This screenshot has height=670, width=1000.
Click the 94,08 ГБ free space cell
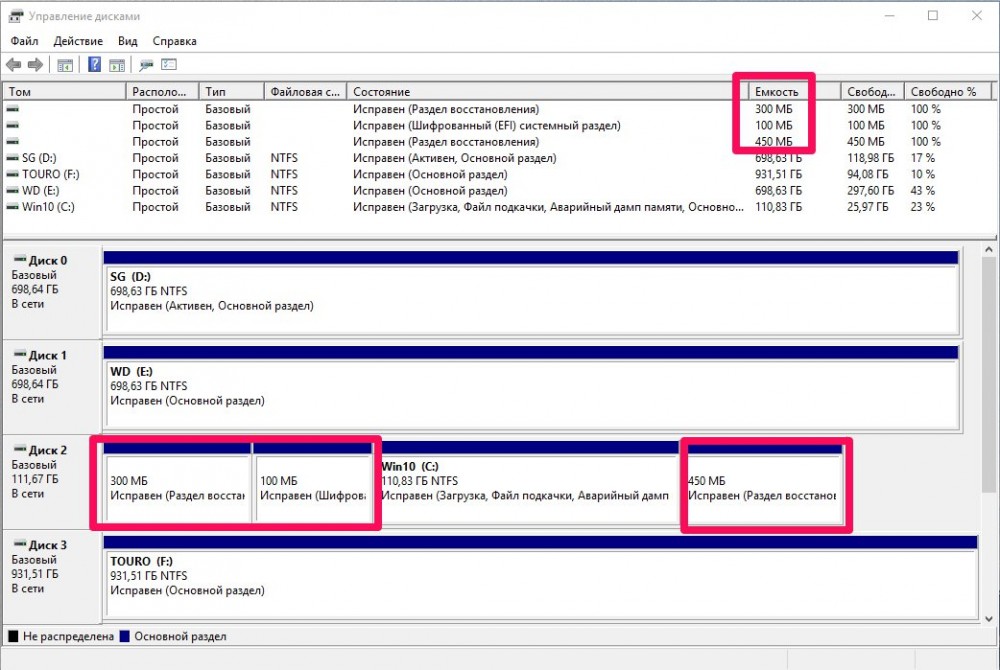coord(867,174)
